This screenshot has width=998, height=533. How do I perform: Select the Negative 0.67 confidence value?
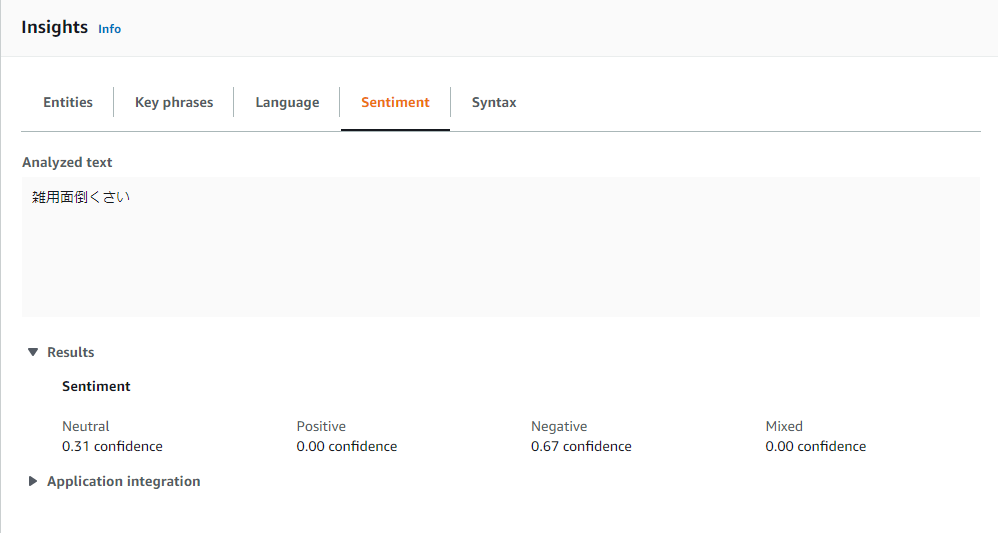581,446
